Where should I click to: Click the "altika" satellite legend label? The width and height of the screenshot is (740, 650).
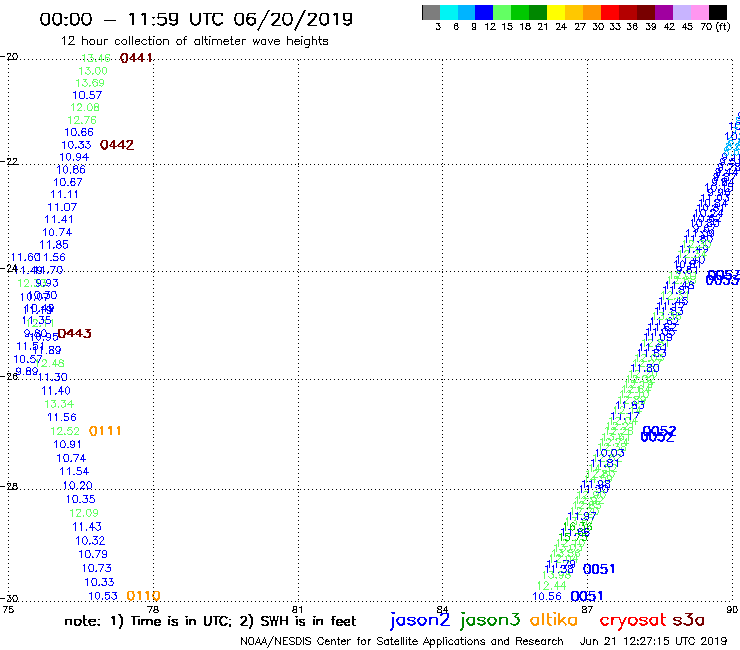[554, 619]
